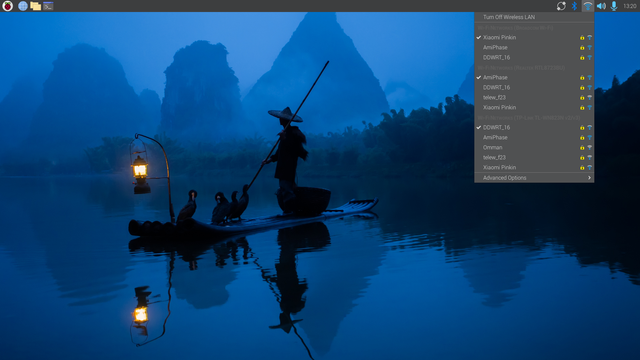Show the calendar from the clock

(x=629, y=6)
